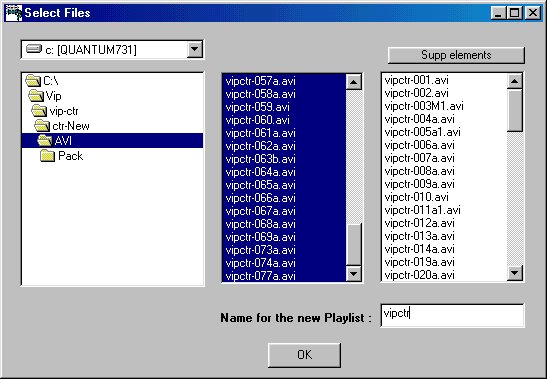Click down arrow of the right playlist scrollbar
547x379 pixels.
515,273
